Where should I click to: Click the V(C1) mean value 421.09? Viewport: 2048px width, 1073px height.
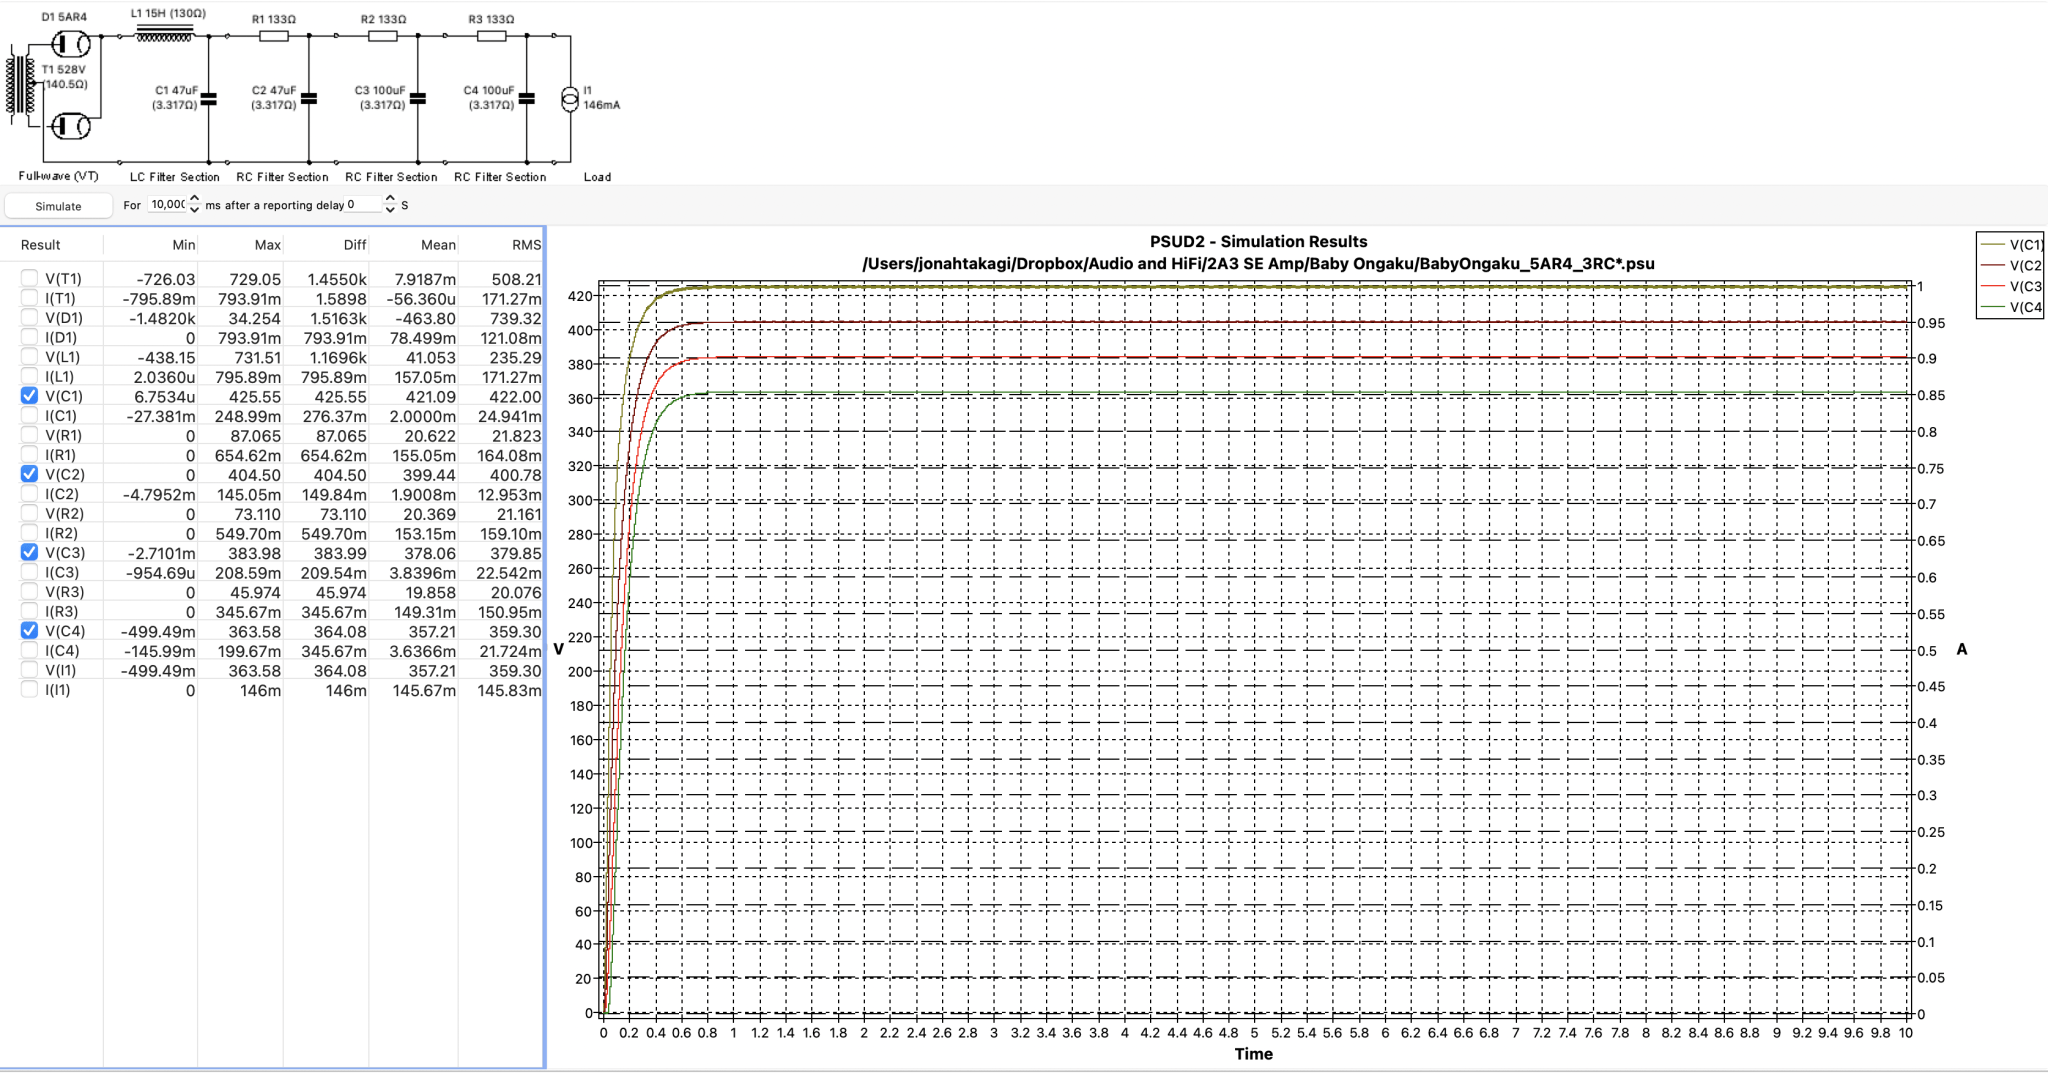429,397
